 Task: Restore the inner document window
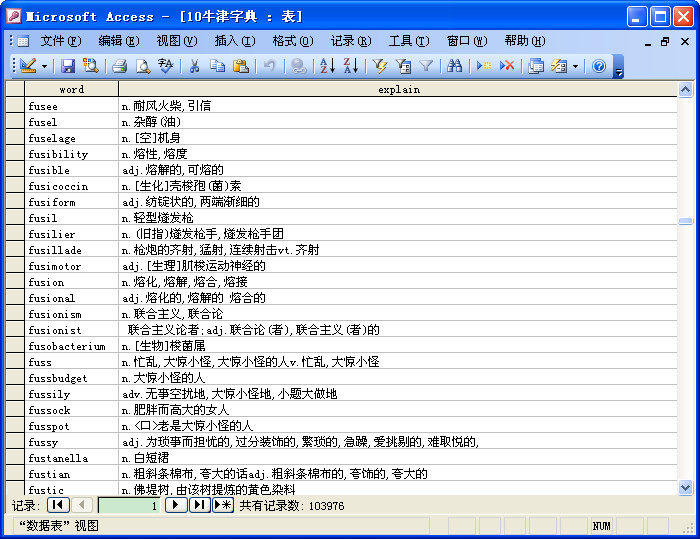[665, 42]
